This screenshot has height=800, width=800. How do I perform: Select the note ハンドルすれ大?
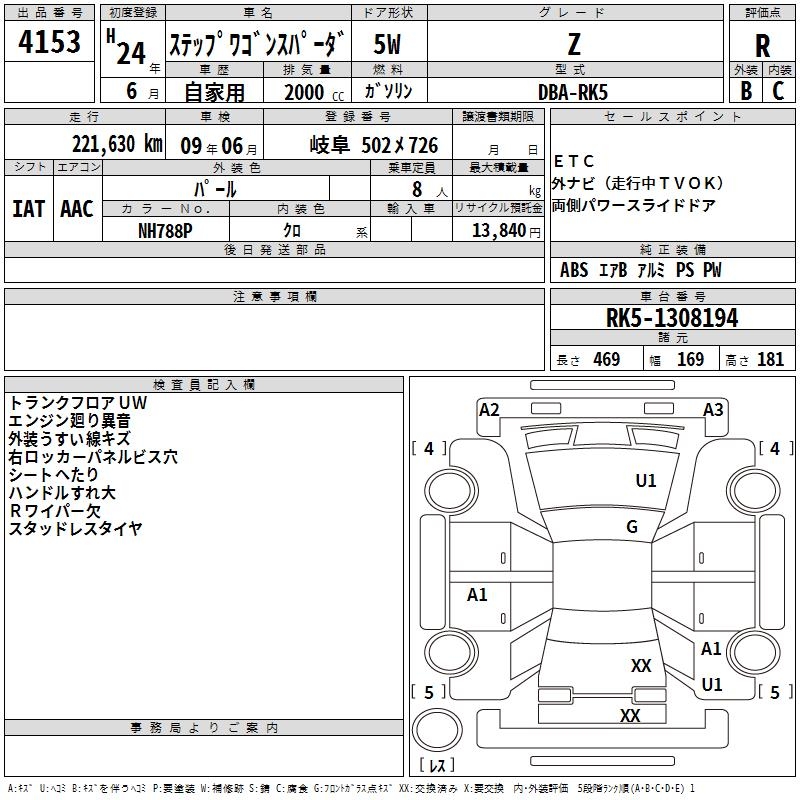click(62, 492)
